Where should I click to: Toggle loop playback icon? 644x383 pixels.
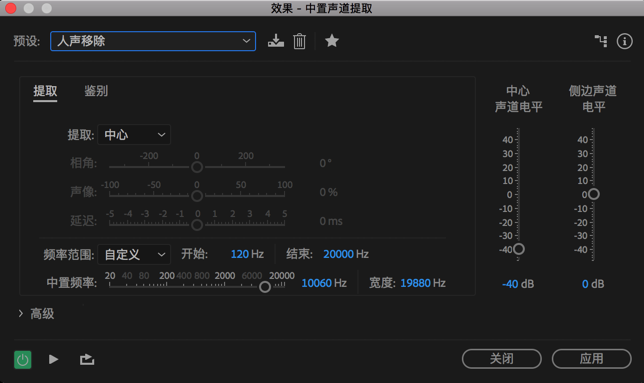click(87, 360)
